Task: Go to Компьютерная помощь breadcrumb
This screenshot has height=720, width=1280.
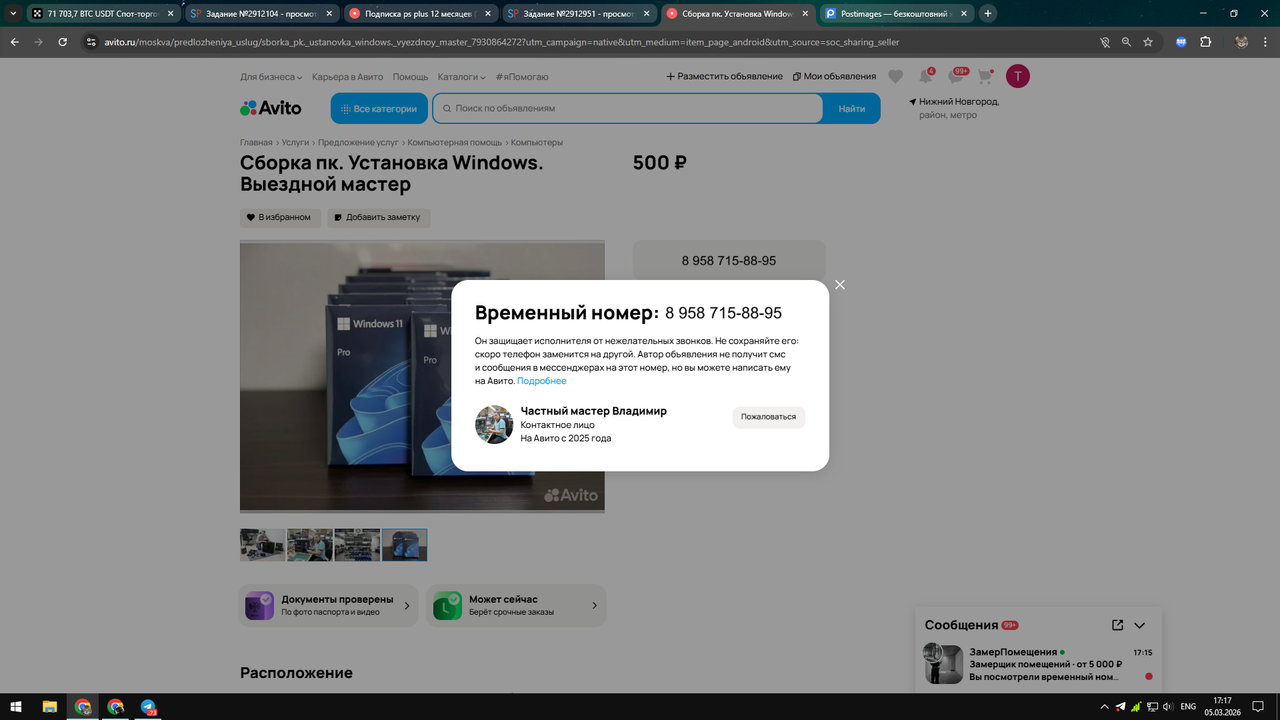Action: tap(455, 143)
